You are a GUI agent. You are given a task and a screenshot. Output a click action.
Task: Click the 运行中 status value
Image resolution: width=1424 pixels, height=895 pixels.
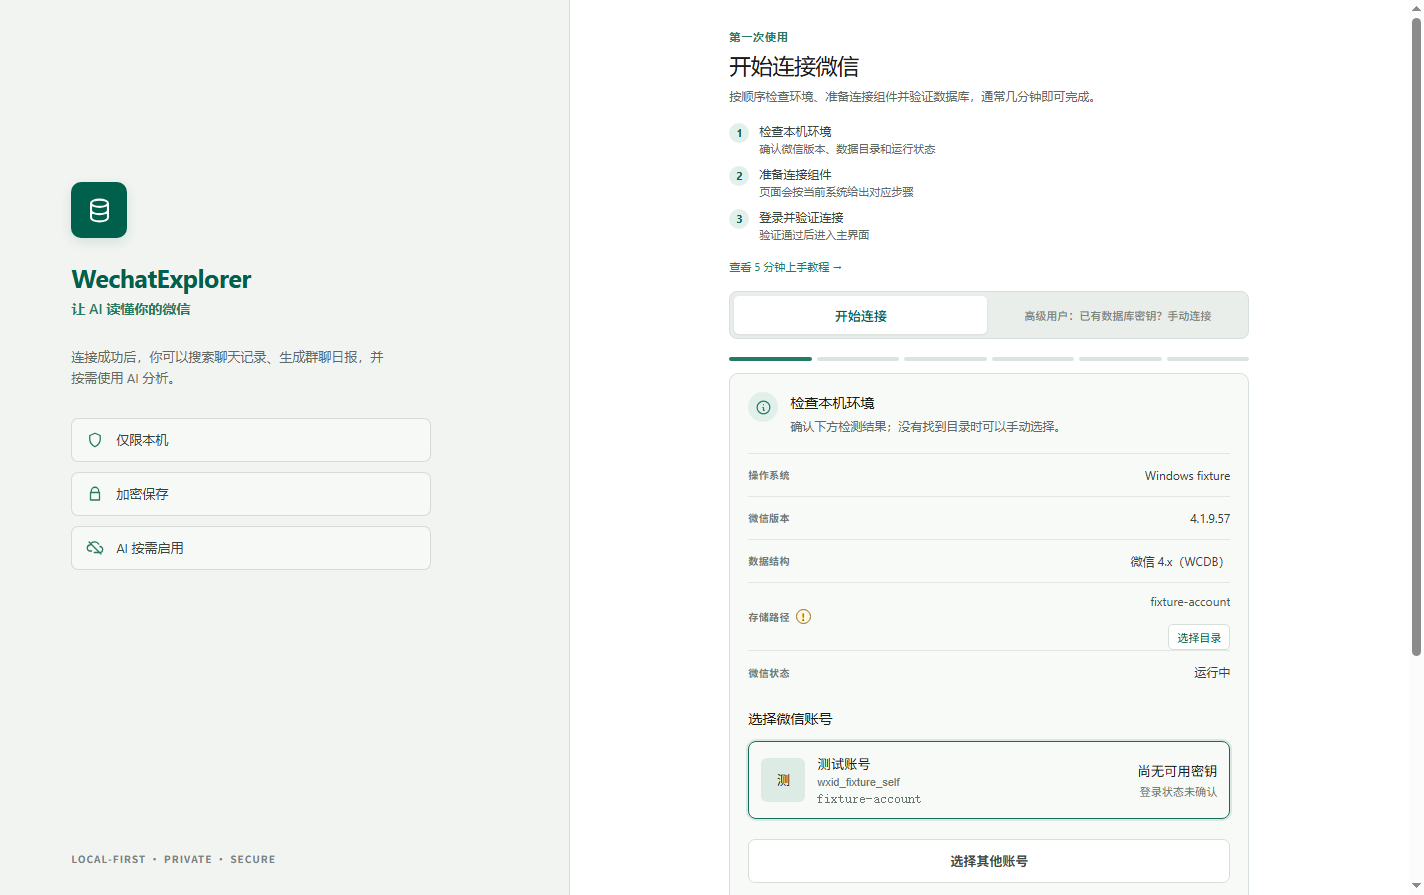point(1212,673)
